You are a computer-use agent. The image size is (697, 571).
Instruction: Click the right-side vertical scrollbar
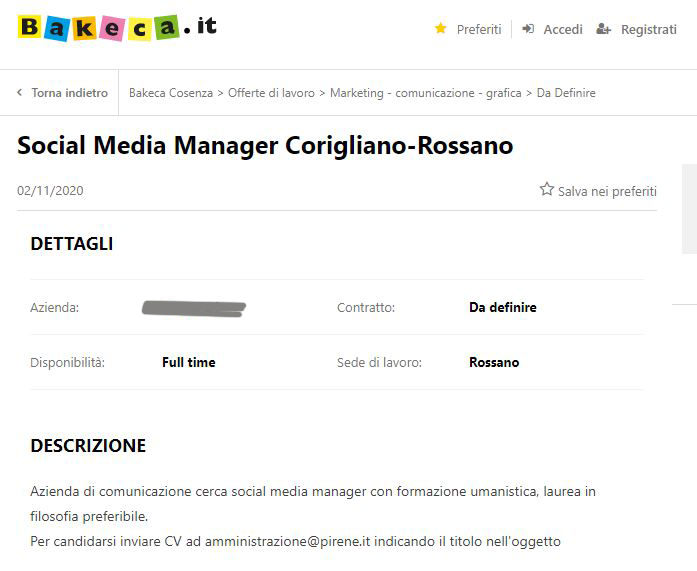(x=689, y=208)
